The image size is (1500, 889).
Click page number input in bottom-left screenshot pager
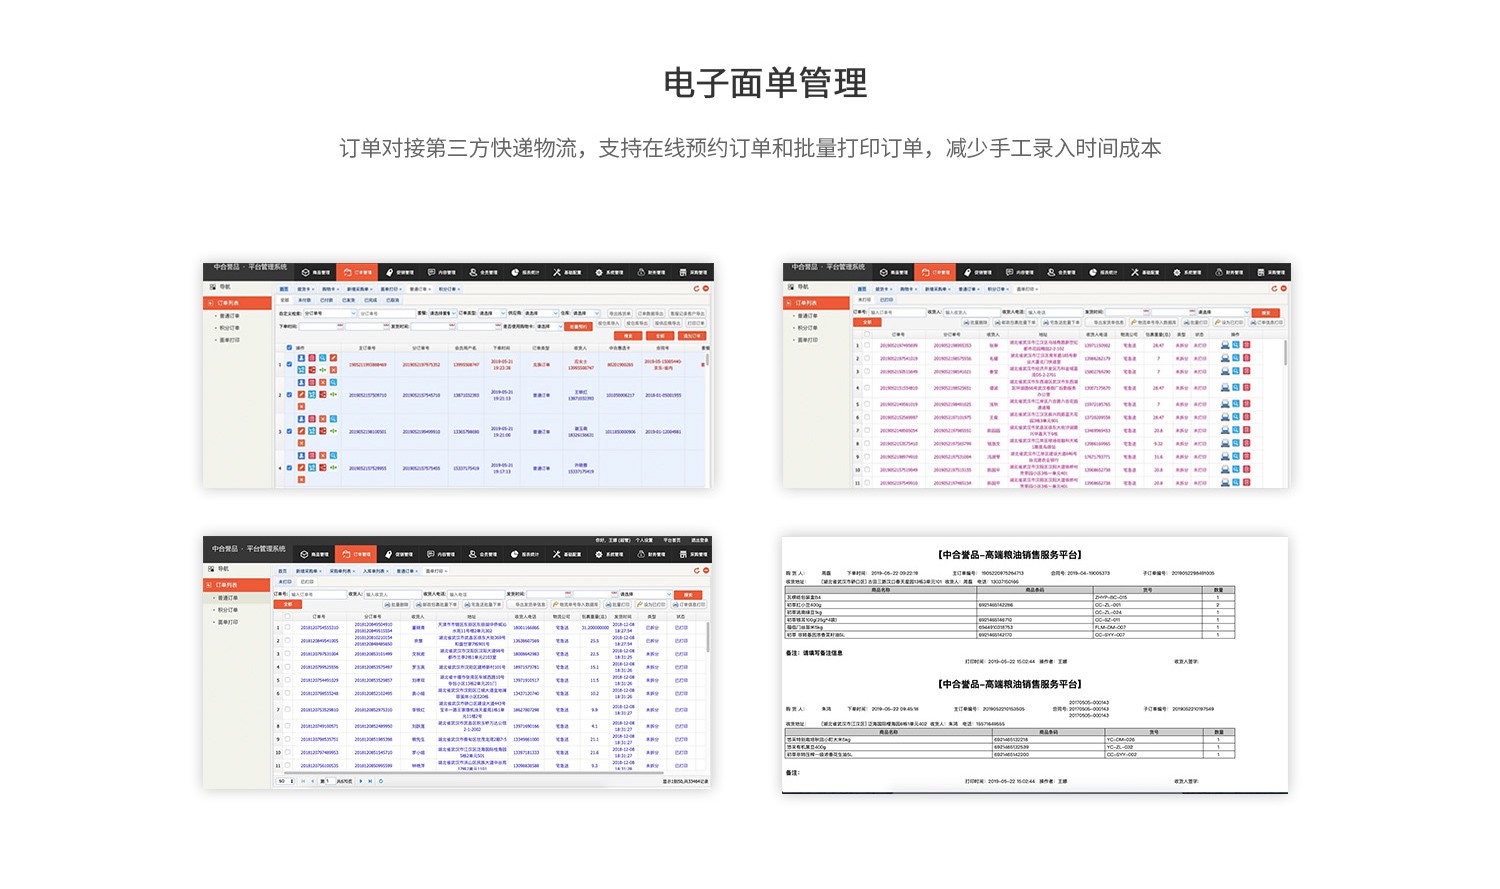[330, 781]
